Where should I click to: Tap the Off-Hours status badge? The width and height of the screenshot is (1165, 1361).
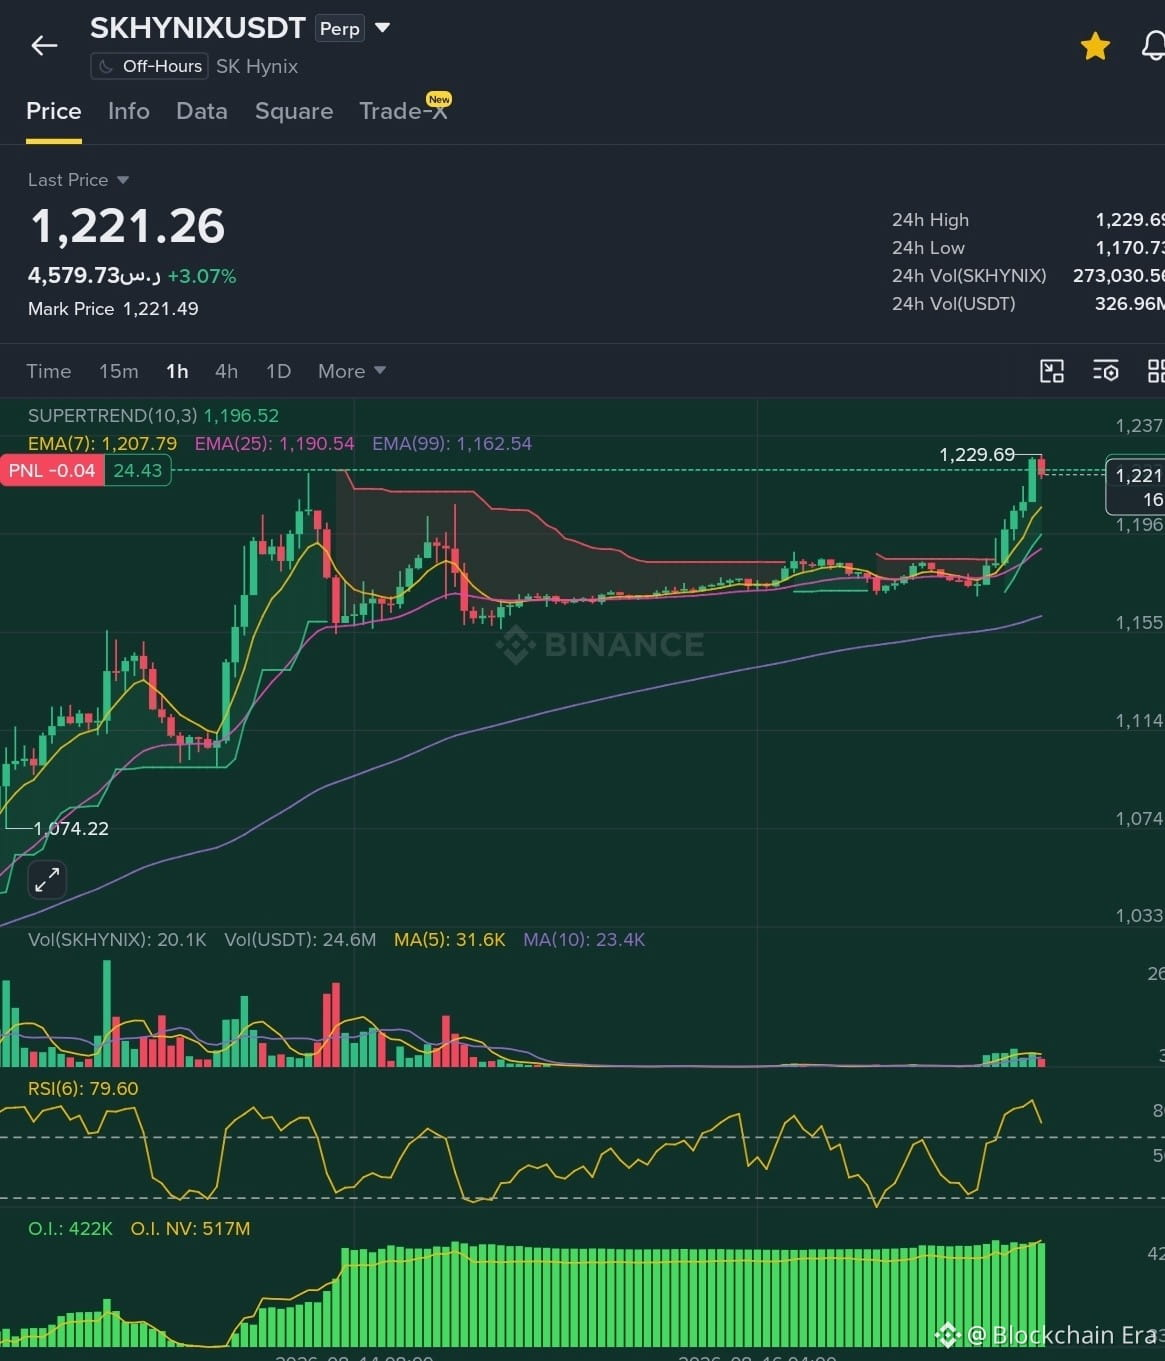[x=149, y=66]
